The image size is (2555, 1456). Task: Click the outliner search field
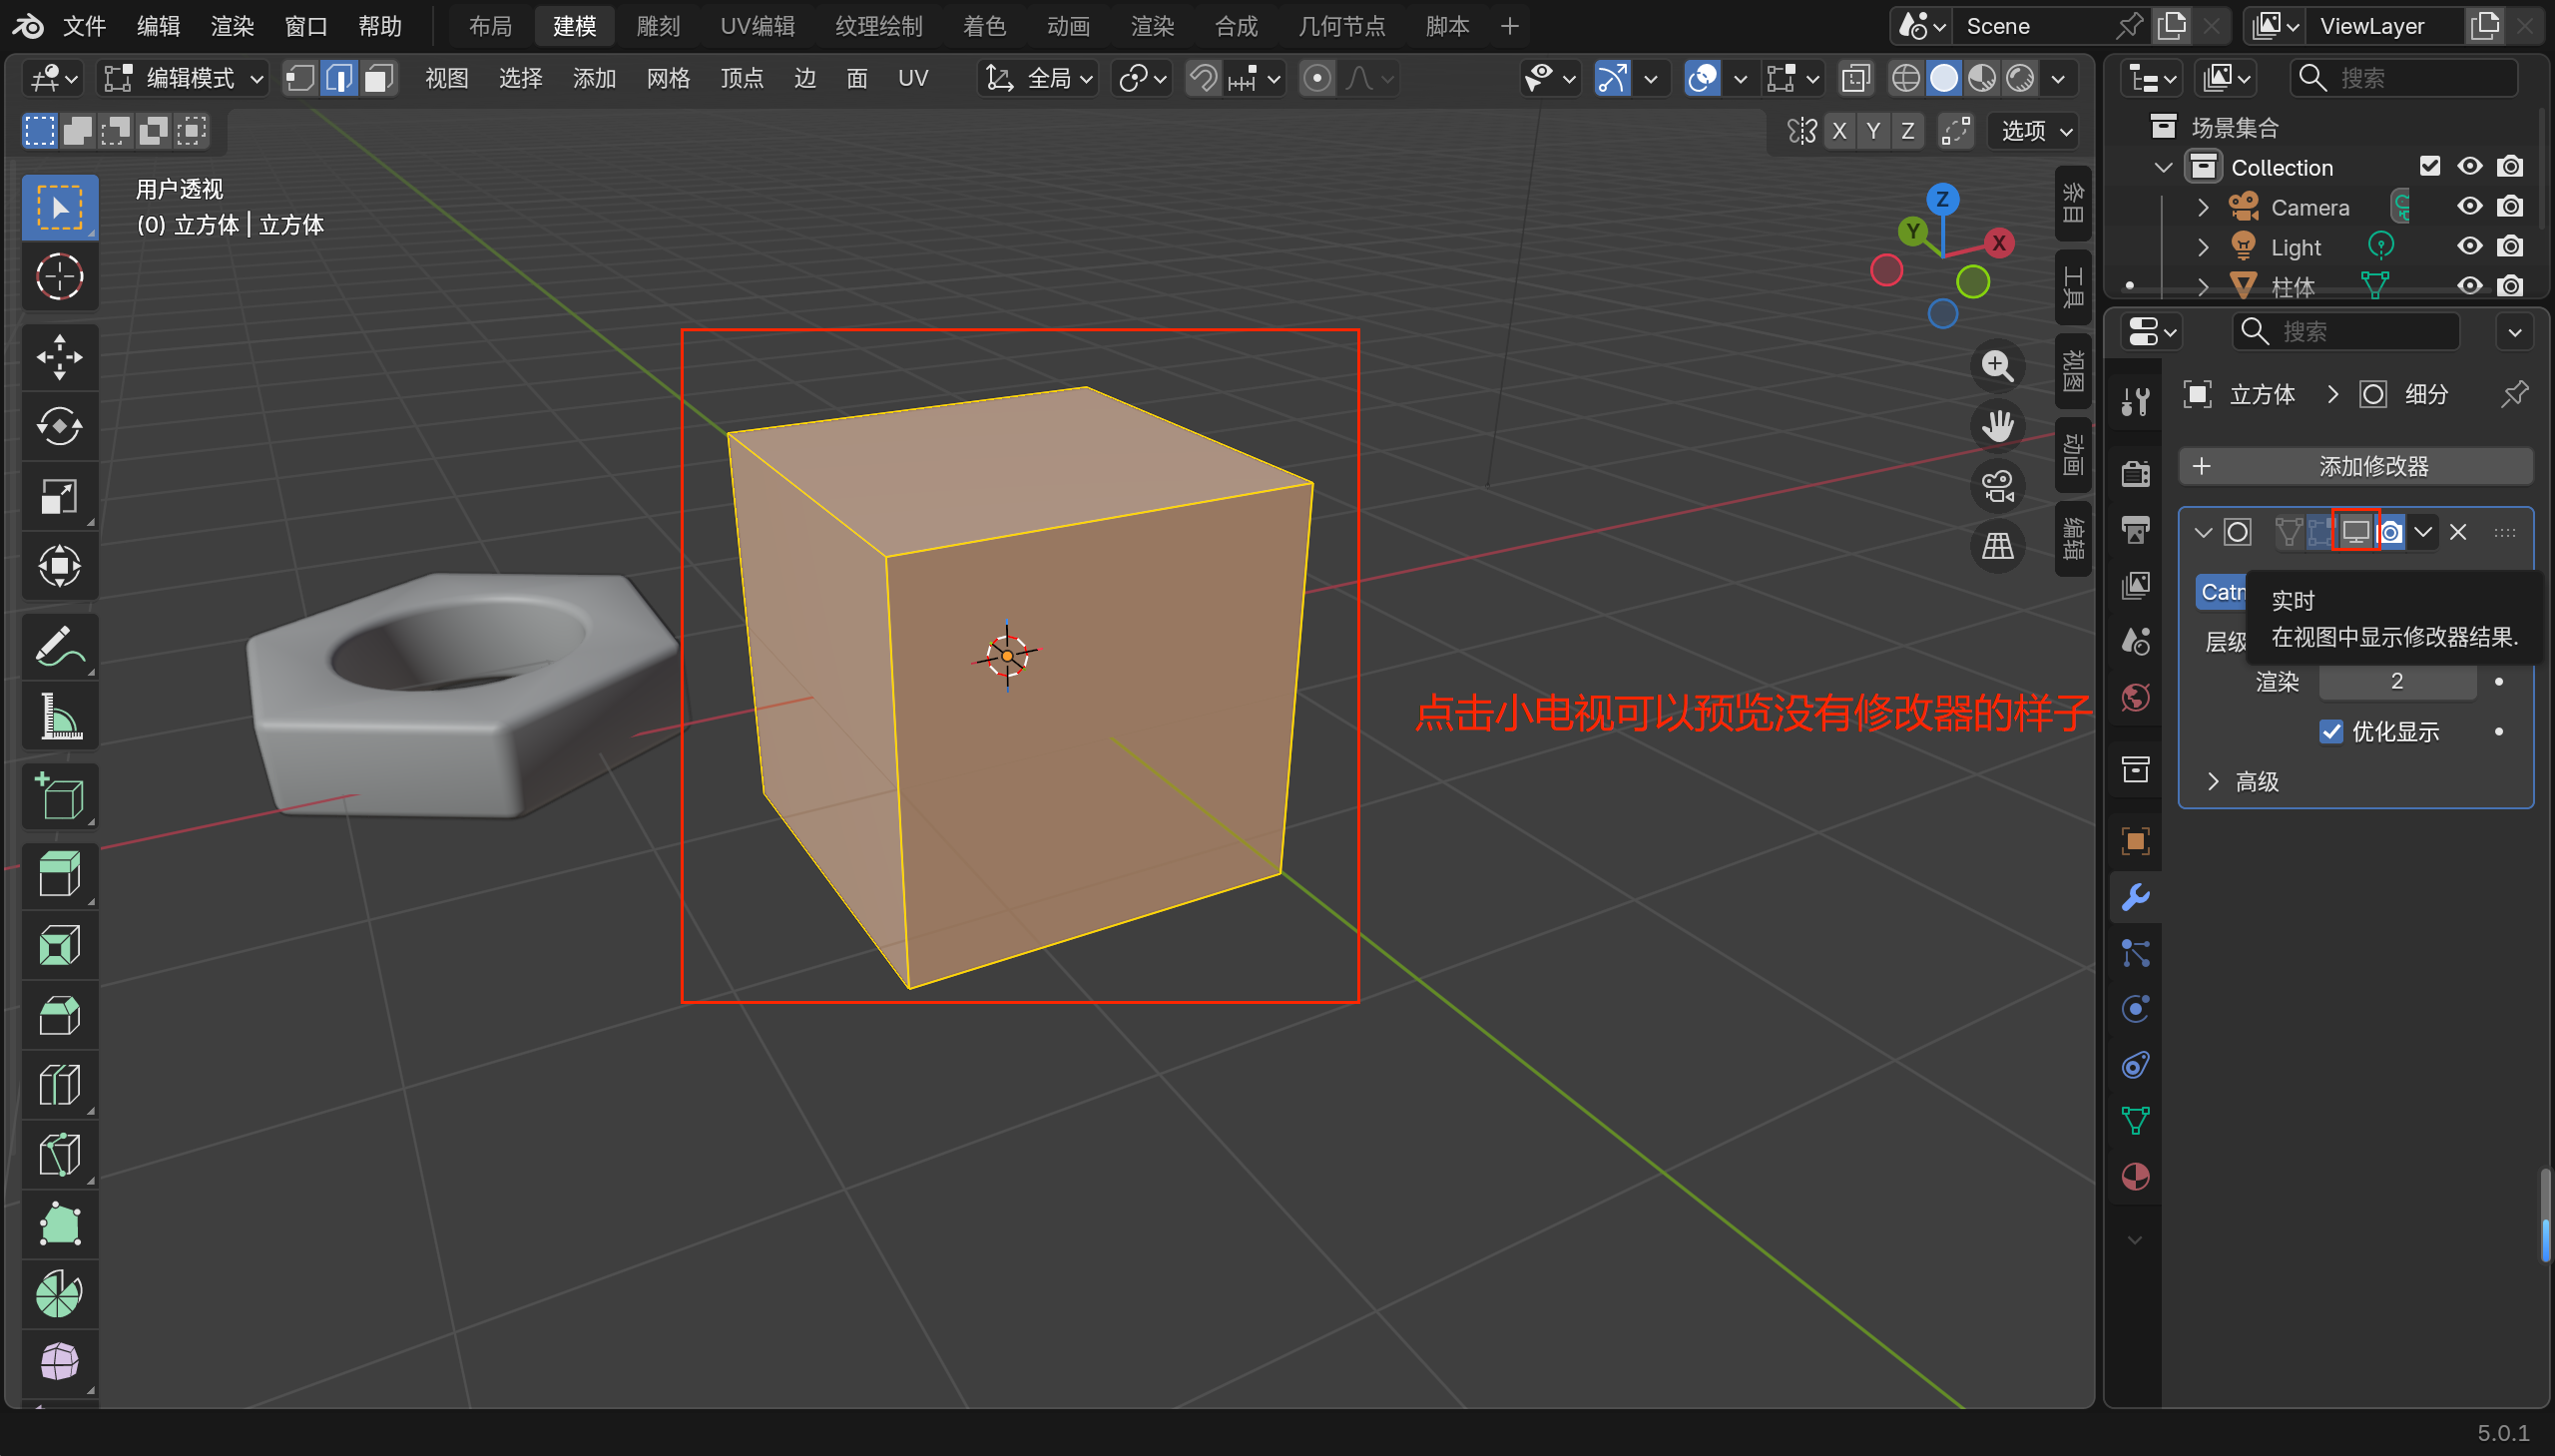(x=2403, y=78)
